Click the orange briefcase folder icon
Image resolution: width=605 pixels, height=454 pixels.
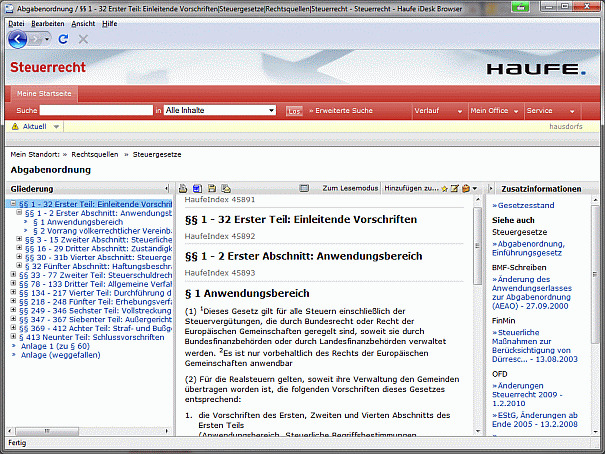pyautogui.click(x=466, y=188)
